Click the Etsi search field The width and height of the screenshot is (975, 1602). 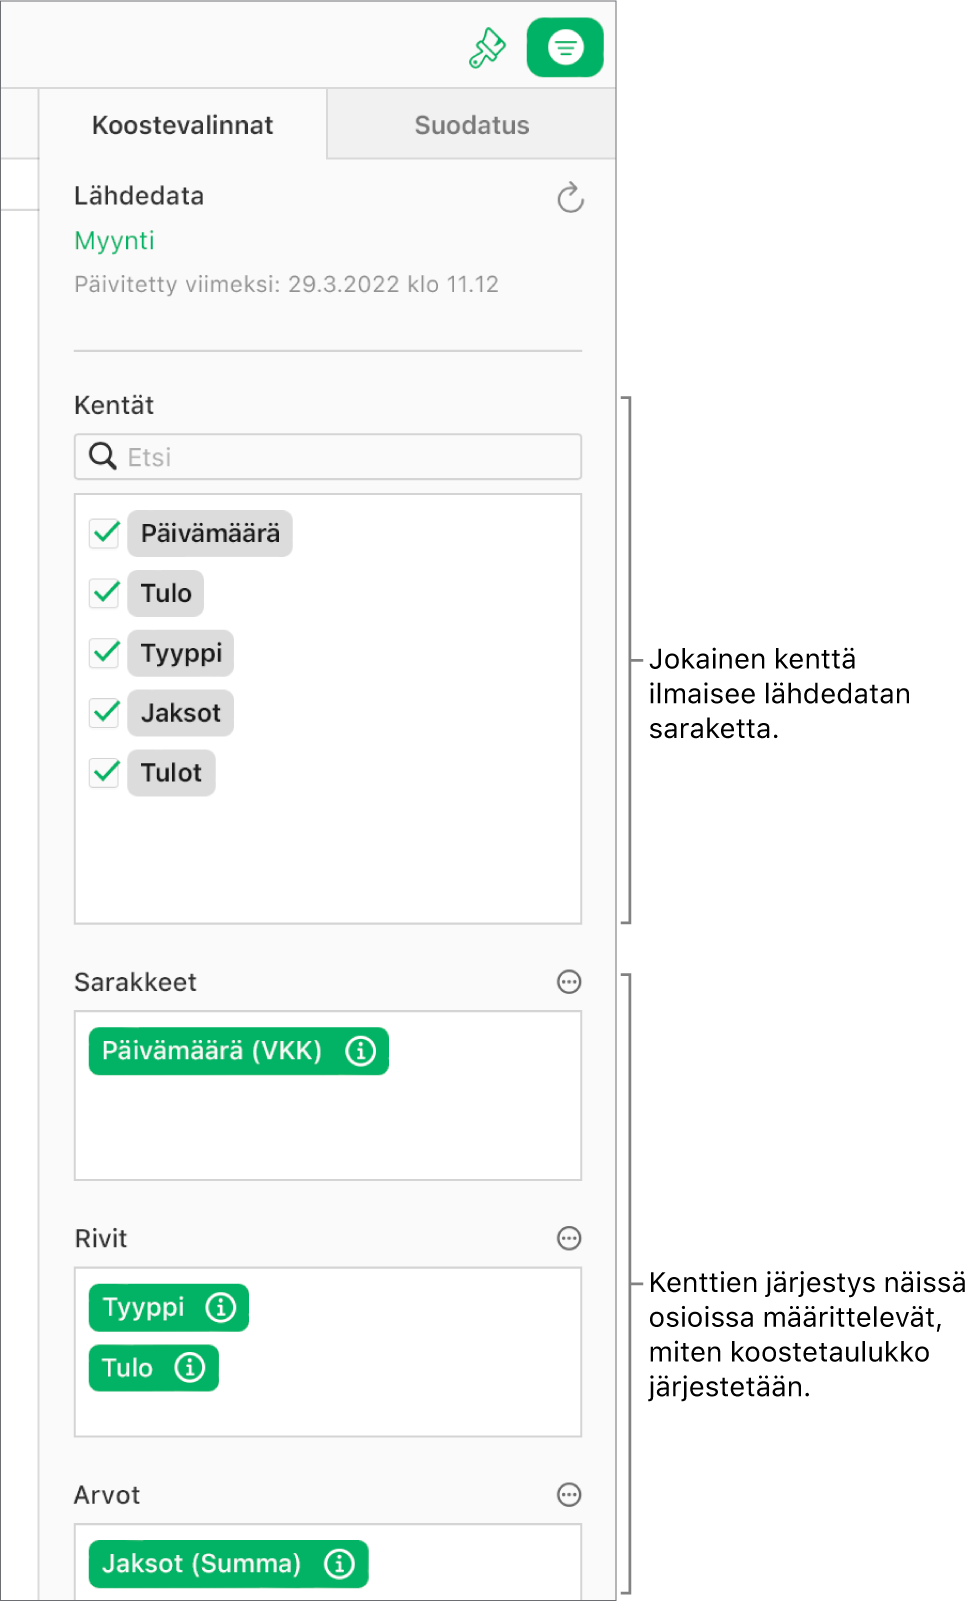click(x=340, y=457)
